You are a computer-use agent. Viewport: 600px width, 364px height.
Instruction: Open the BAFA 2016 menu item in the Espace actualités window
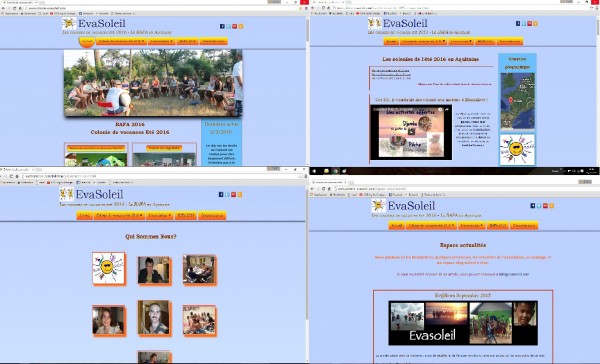497,226
